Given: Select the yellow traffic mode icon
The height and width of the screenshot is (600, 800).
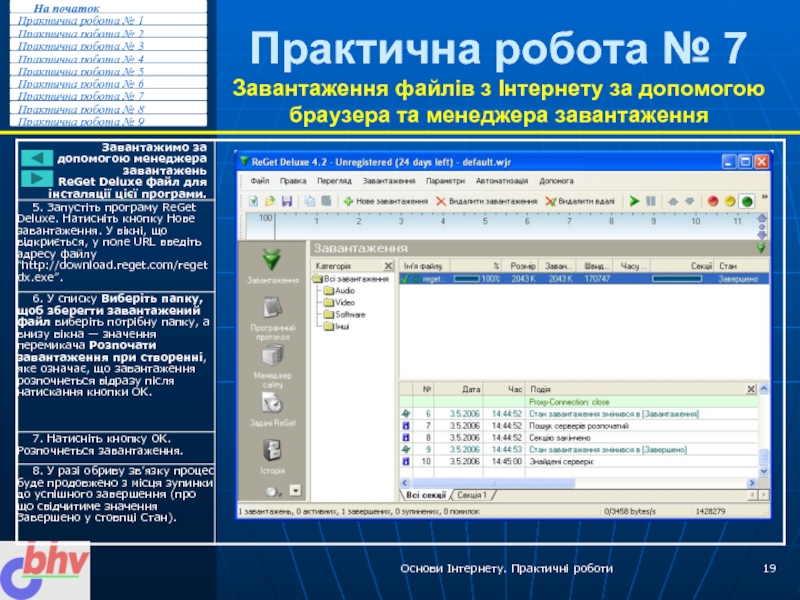Looking at the screenshot, I should [730, 202].
